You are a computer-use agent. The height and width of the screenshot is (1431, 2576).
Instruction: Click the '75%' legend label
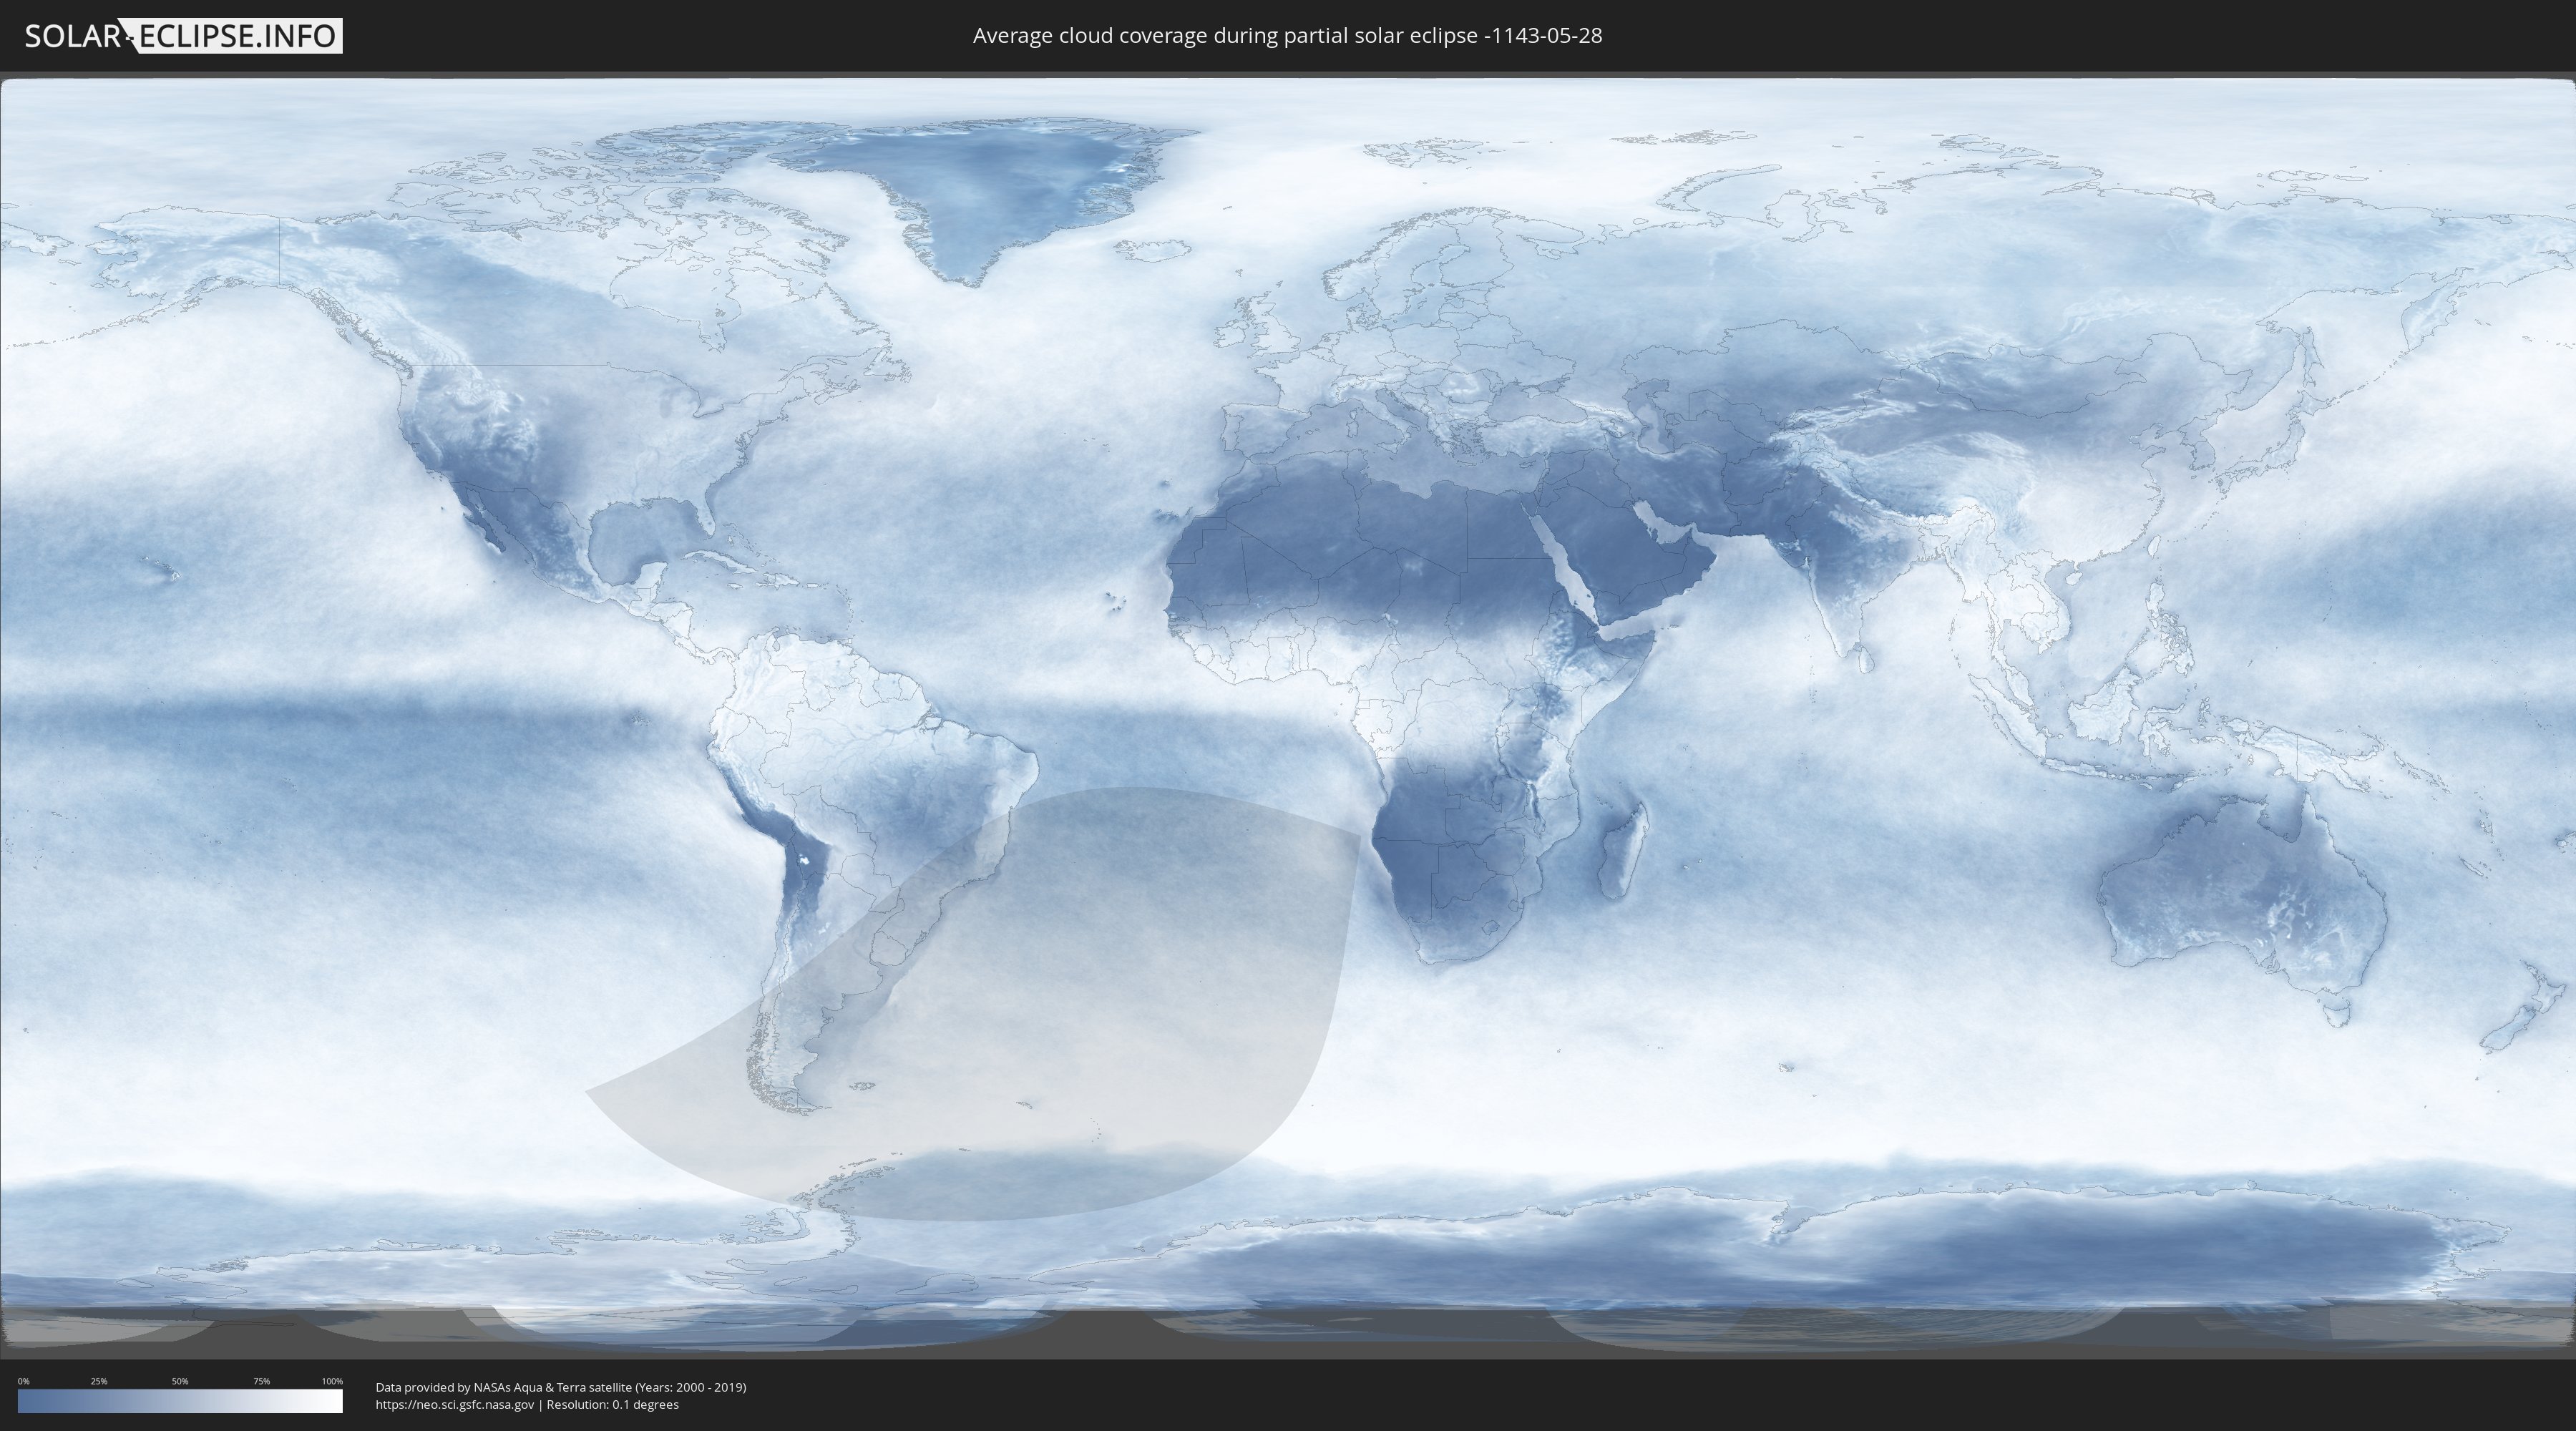(261, 1381)
